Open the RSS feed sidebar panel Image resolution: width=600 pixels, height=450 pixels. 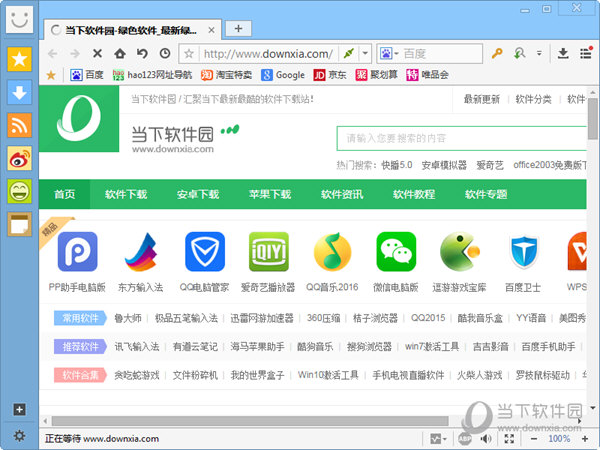coord(20,125)
